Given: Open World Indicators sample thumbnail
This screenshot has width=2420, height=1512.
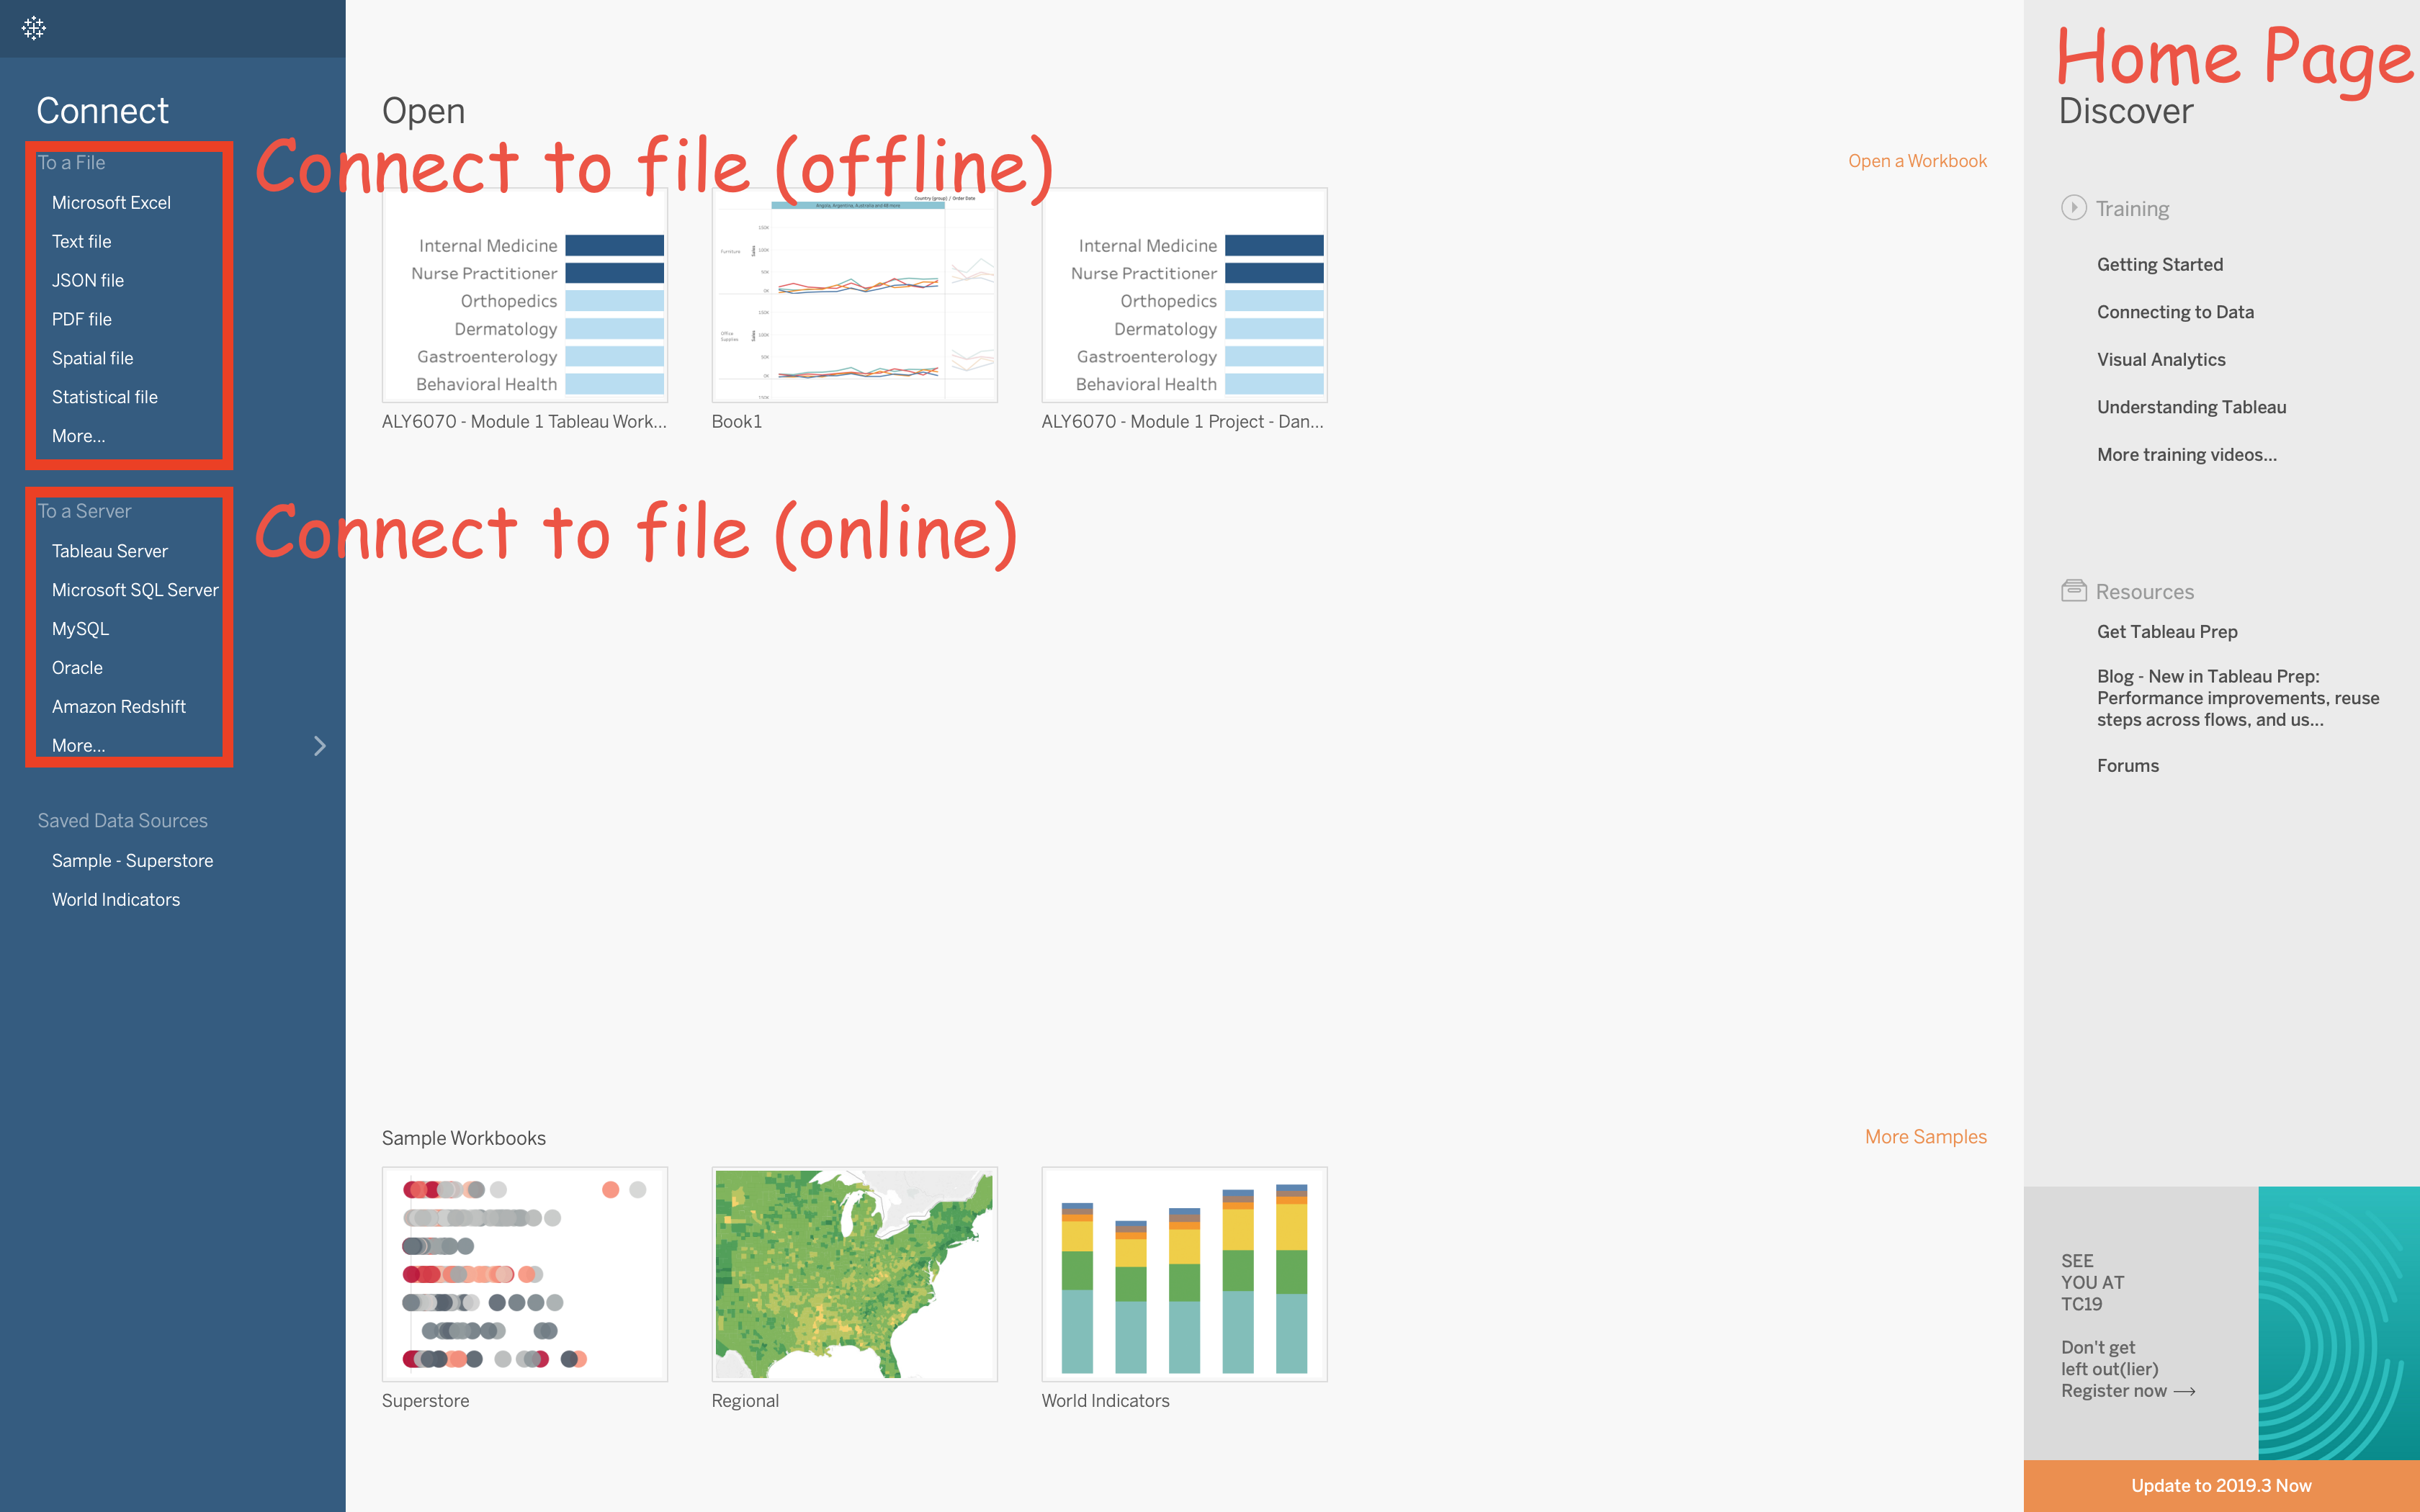Looking at the screenshot, I should (1184, 1274).
